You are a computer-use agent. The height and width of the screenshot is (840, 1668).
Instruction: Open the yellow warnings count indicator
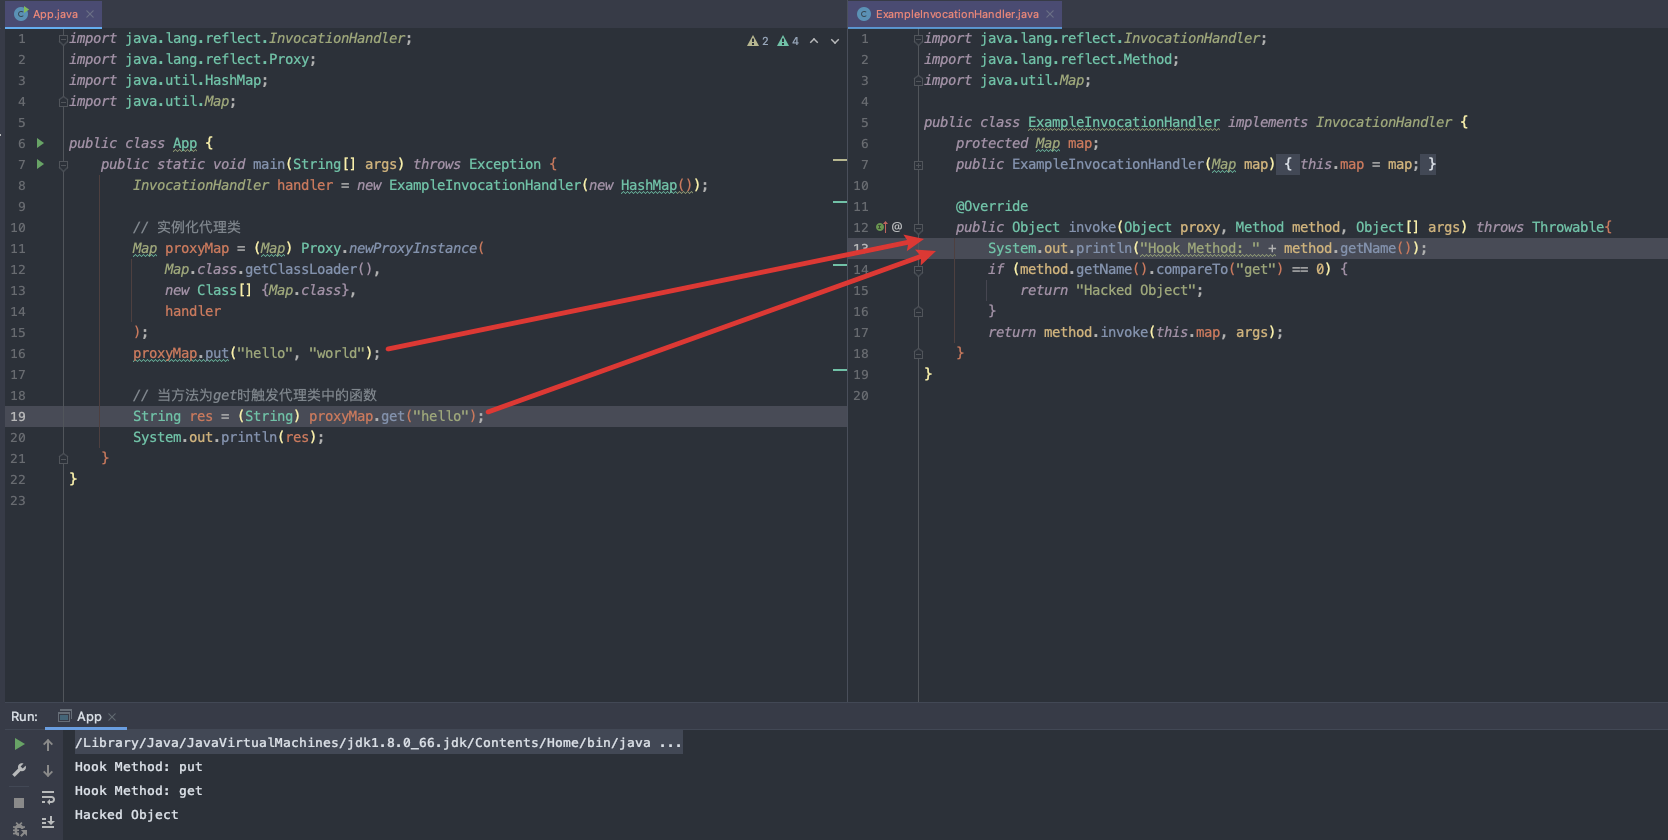coord(758,41)
